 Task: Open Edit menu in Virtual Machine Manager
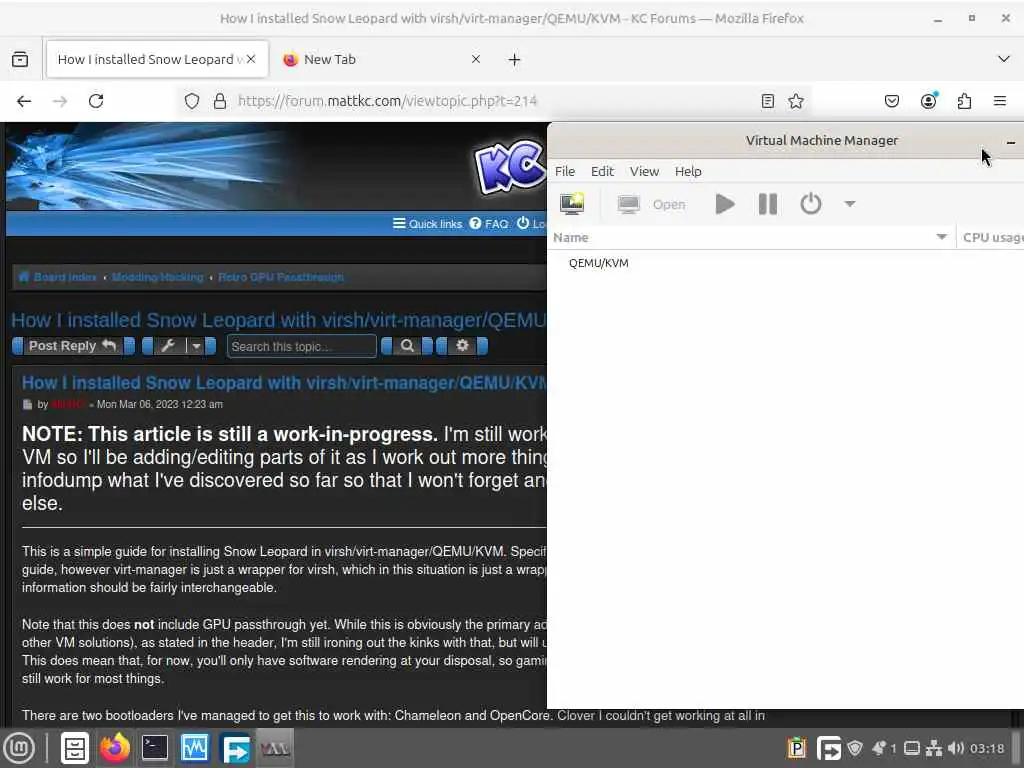(602, 171)
